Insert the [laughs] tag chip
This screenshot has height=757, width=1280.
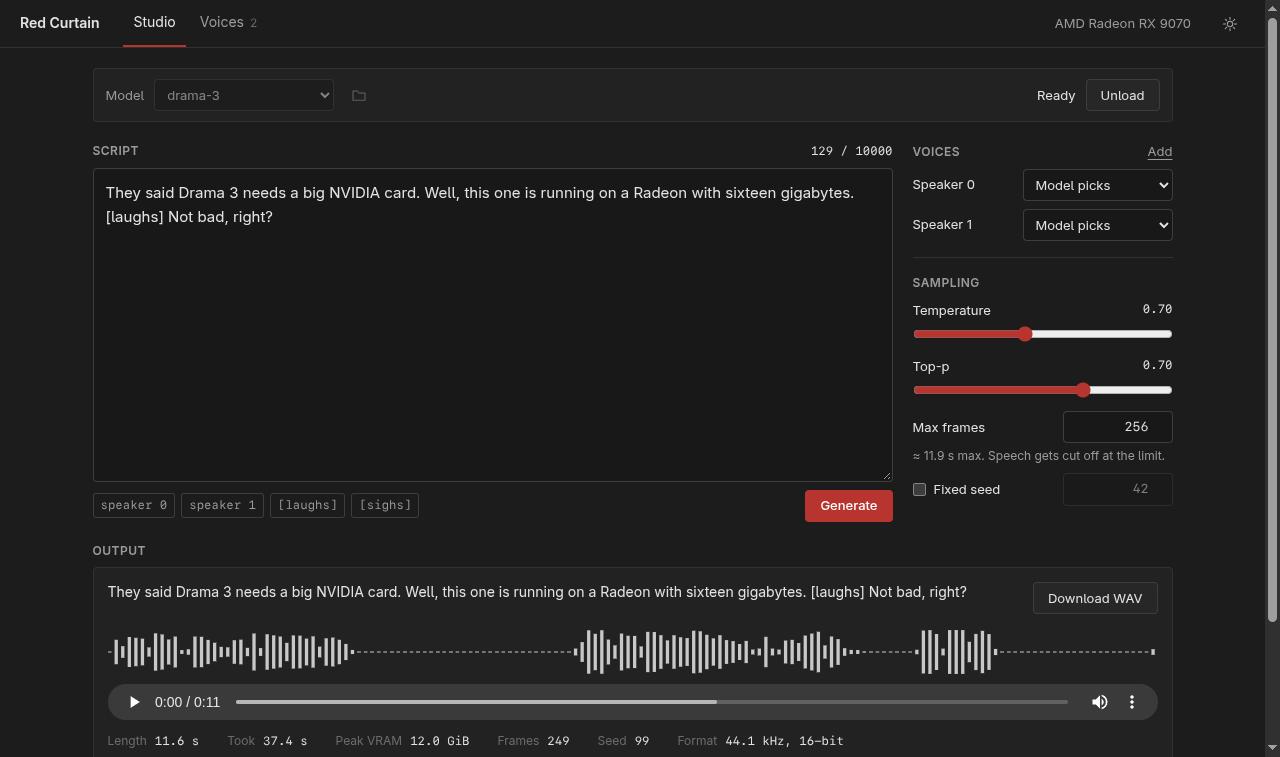click(x=307, y=505)
